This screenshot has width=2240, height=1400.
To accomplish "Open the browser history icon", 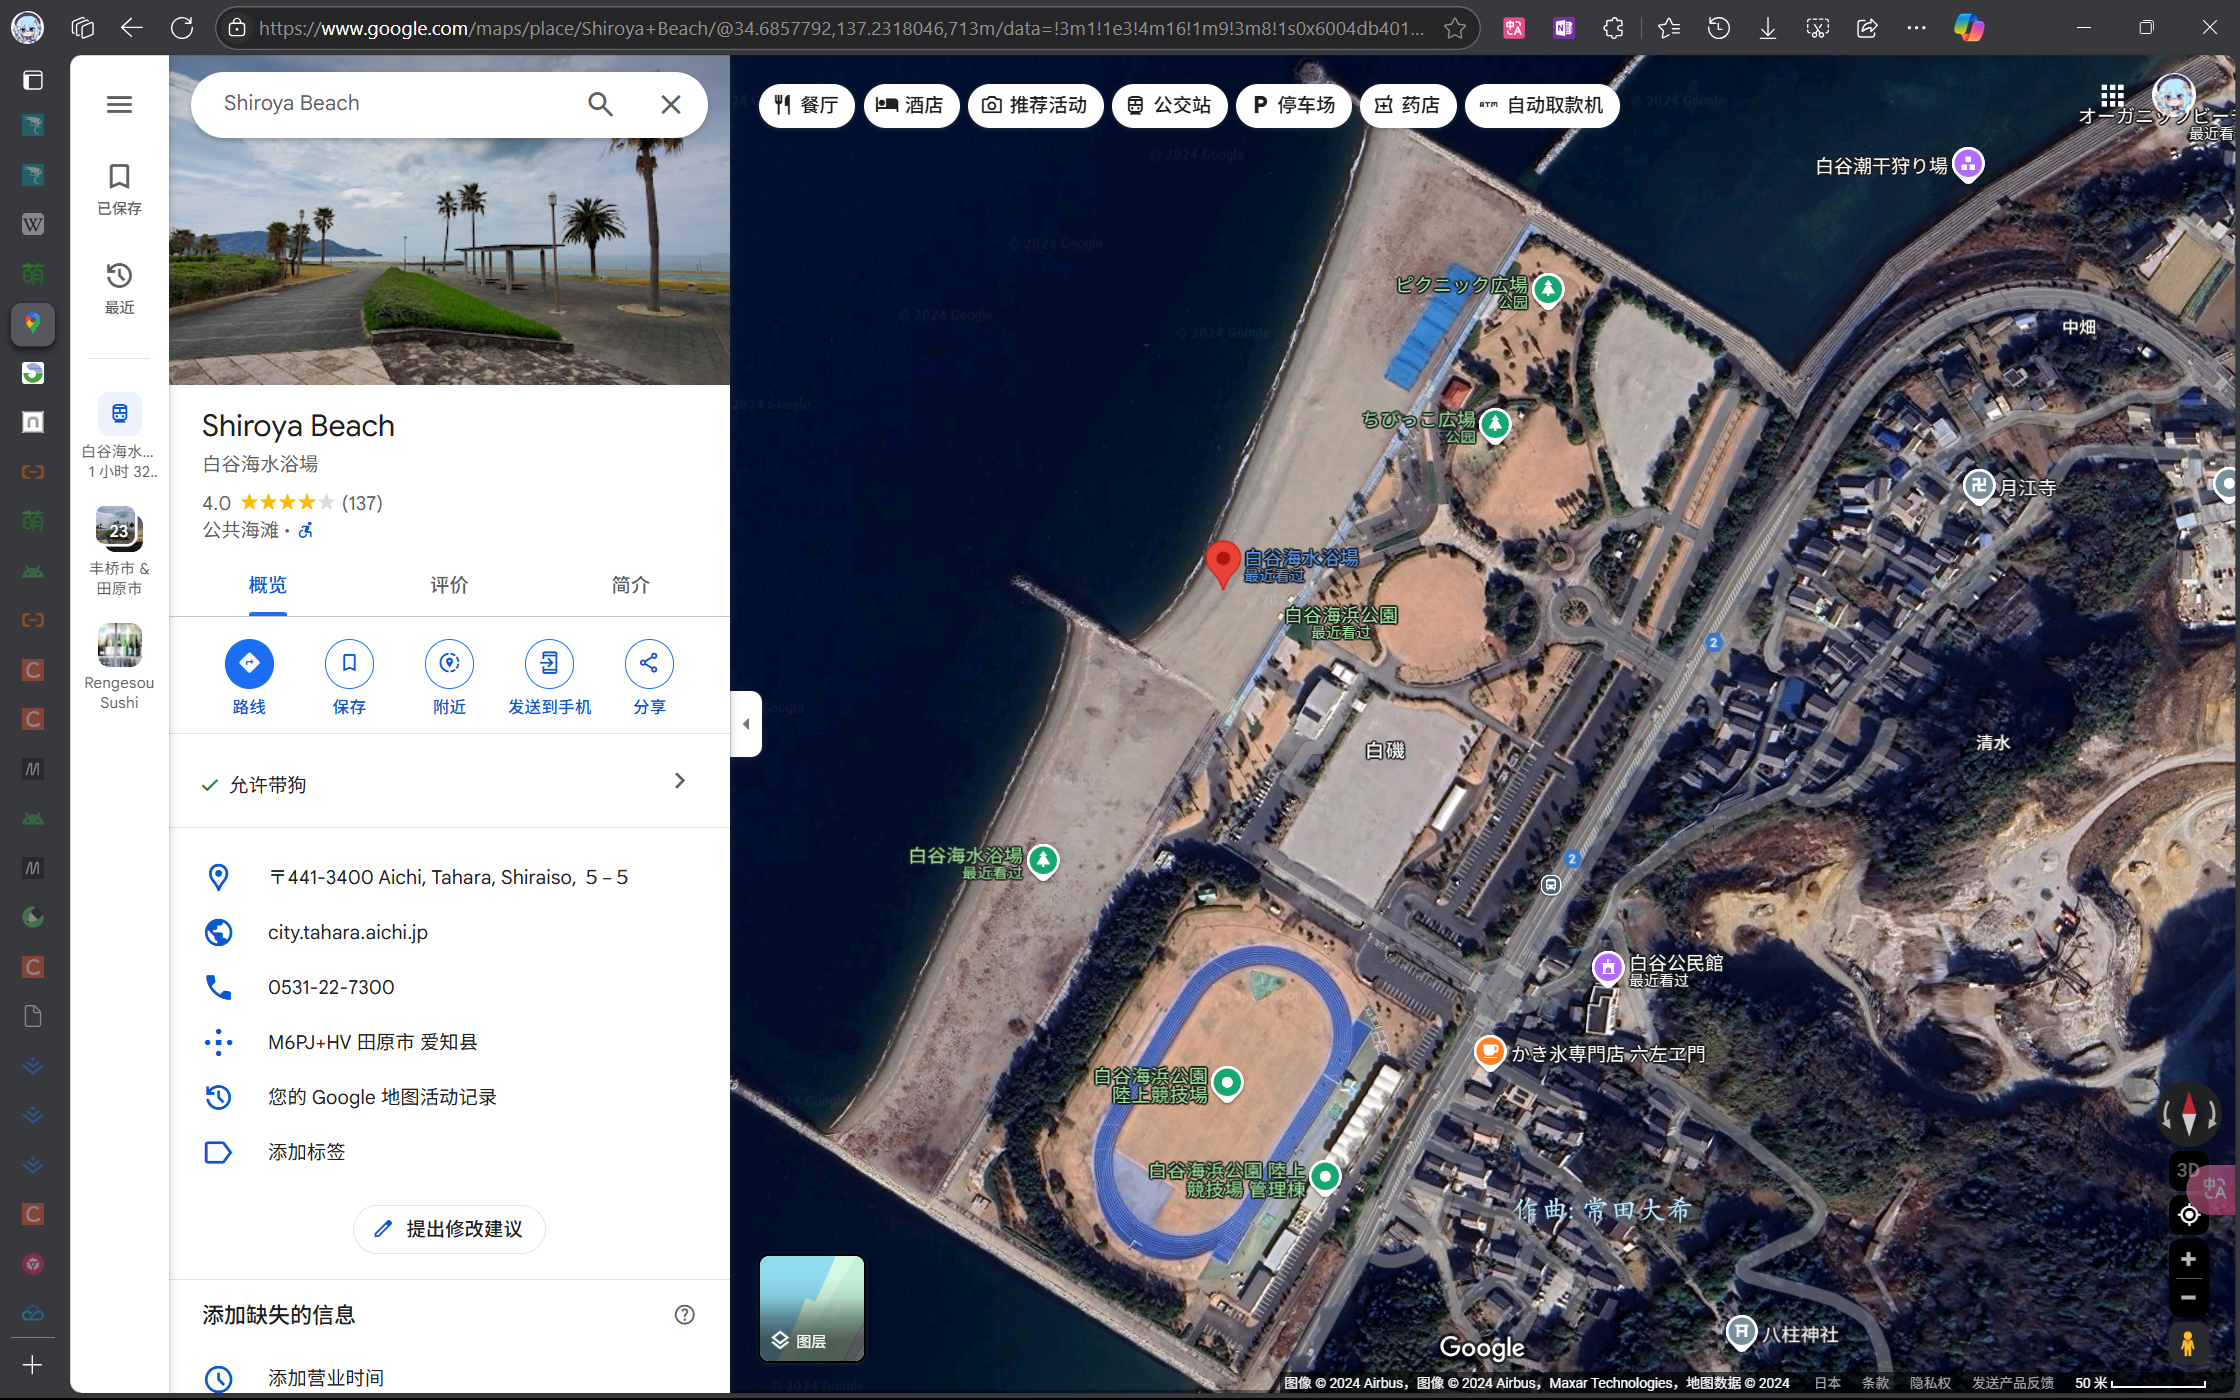I will (x=1718, y=28).
